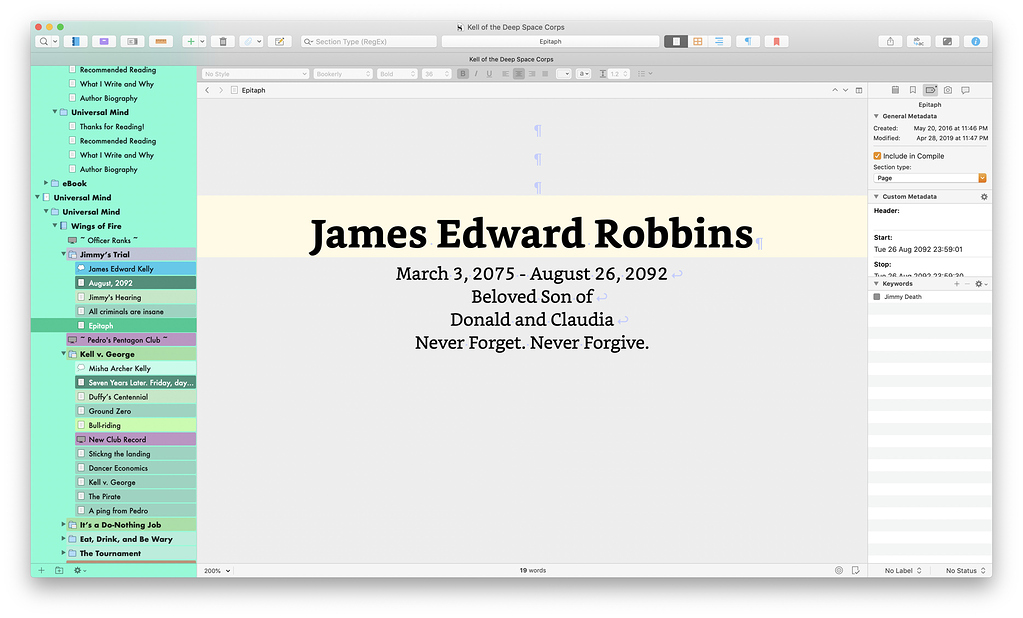Move the current document to Trash
The image size is (1023, 618).
(222, 41)
